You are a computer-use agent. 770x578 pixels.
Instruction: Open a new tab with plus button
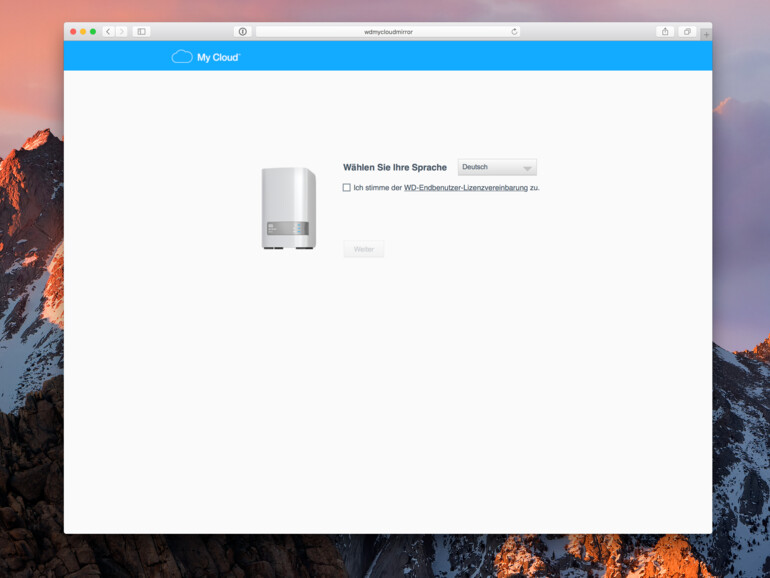(706, 34)
